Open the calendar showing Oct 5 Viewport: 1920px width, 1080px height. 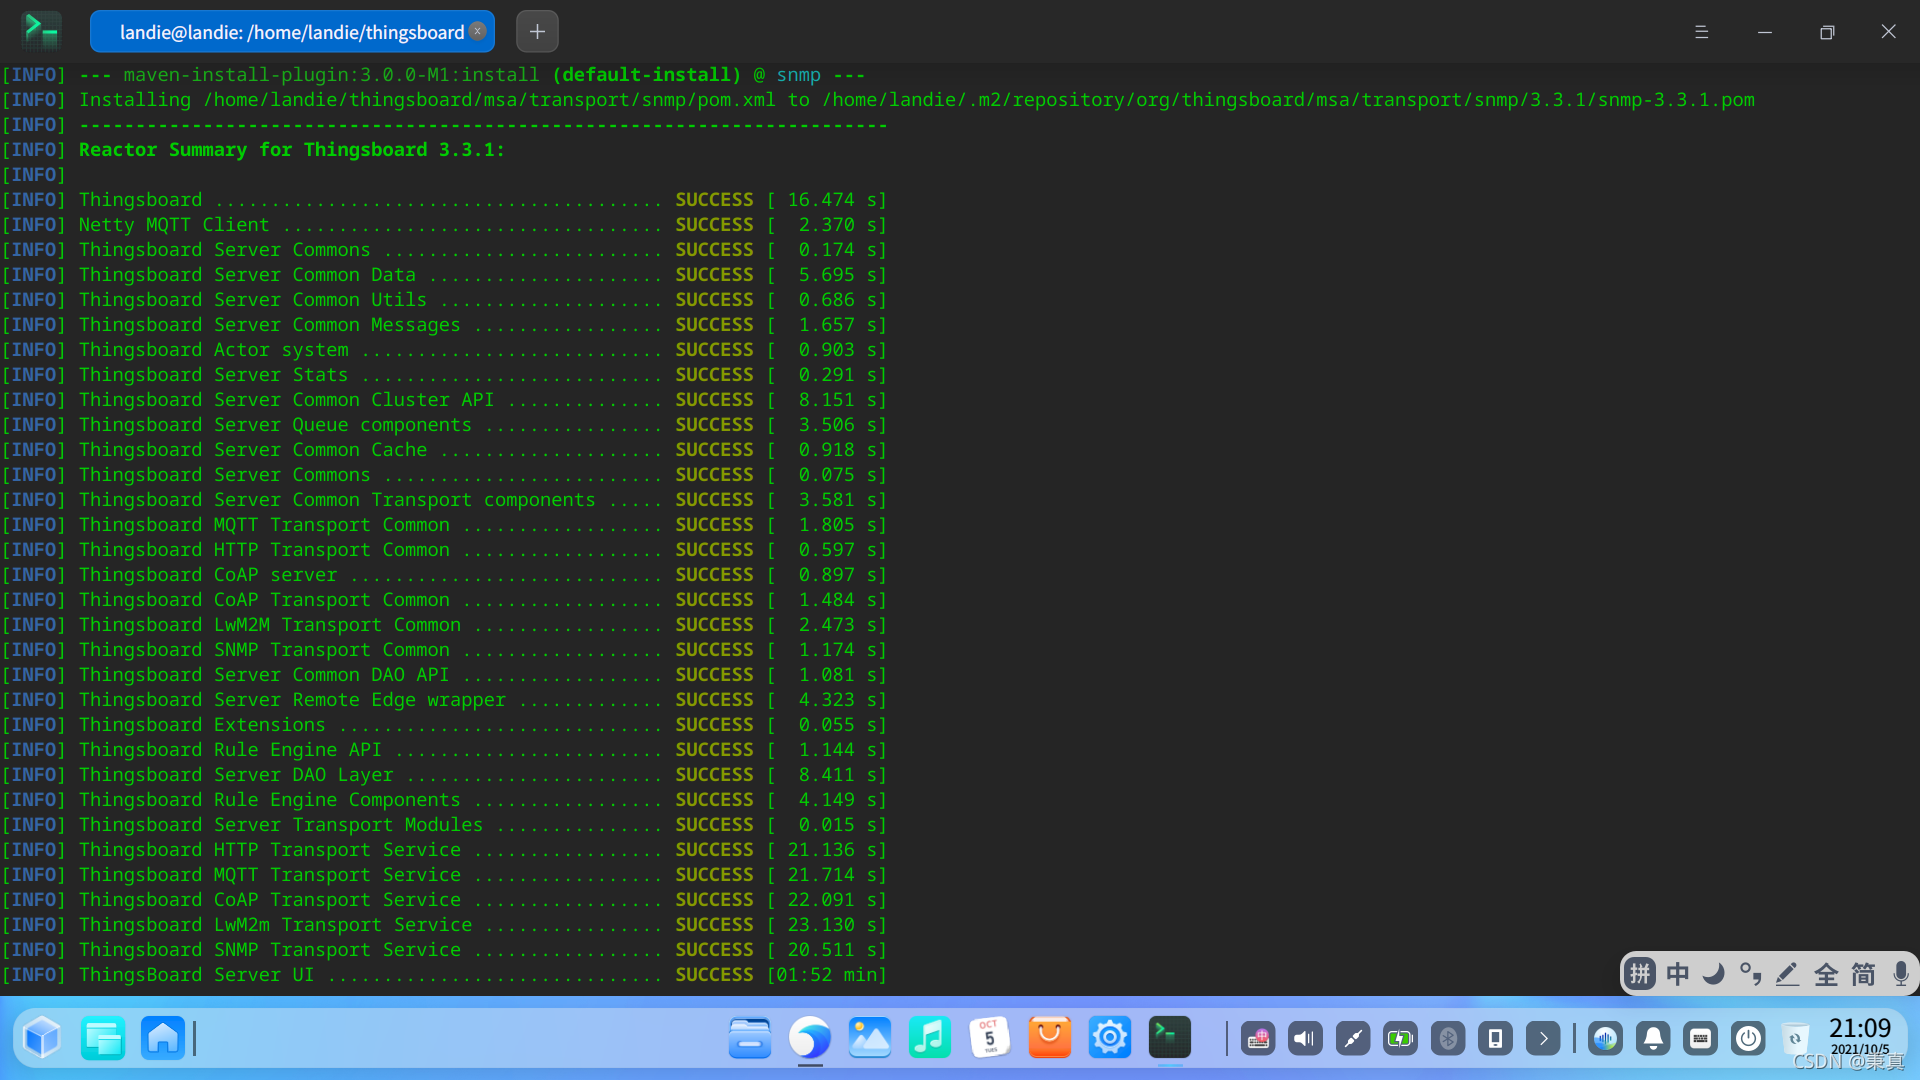coord(990,1038)
